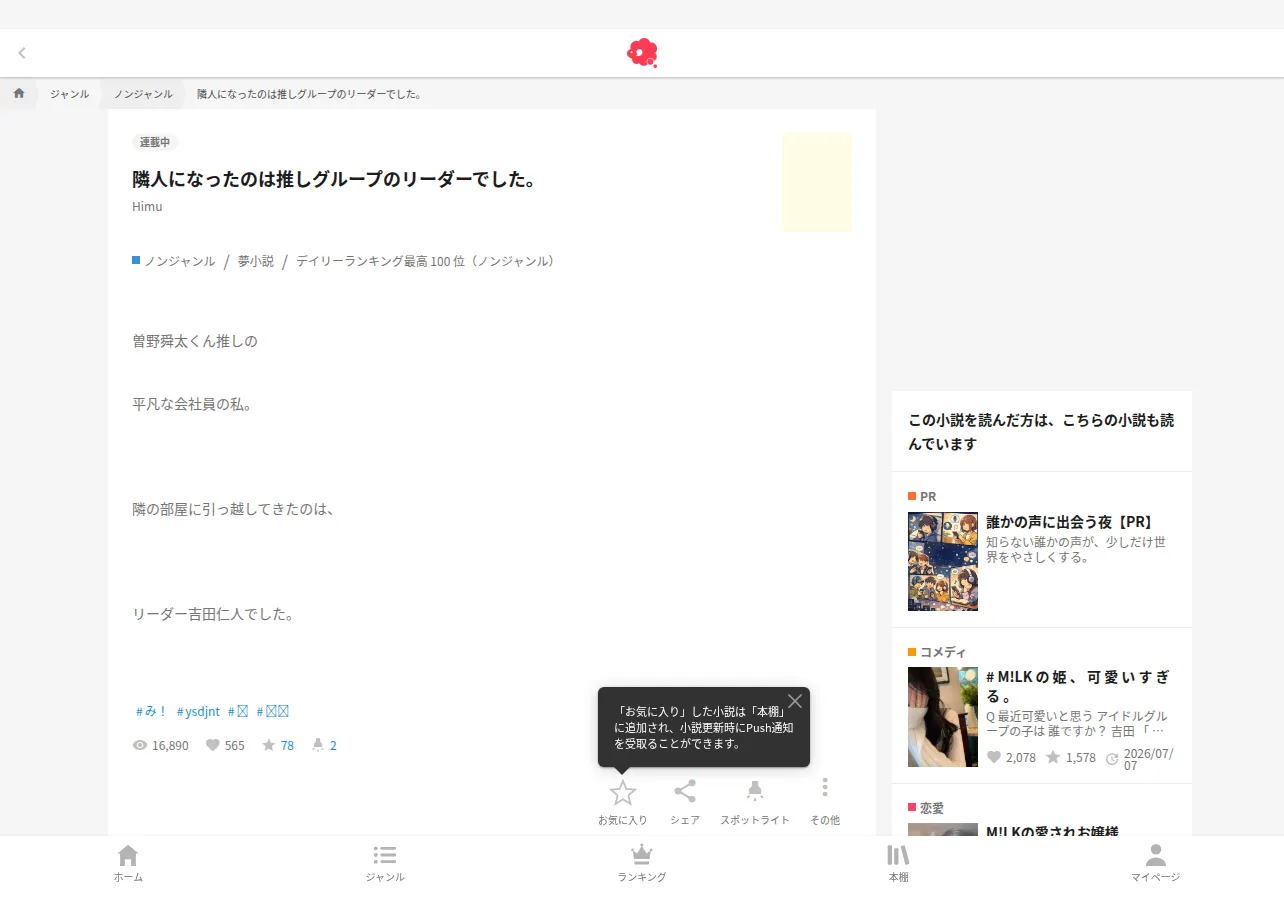
Task: Click the author name Himu
Action: 147,207
